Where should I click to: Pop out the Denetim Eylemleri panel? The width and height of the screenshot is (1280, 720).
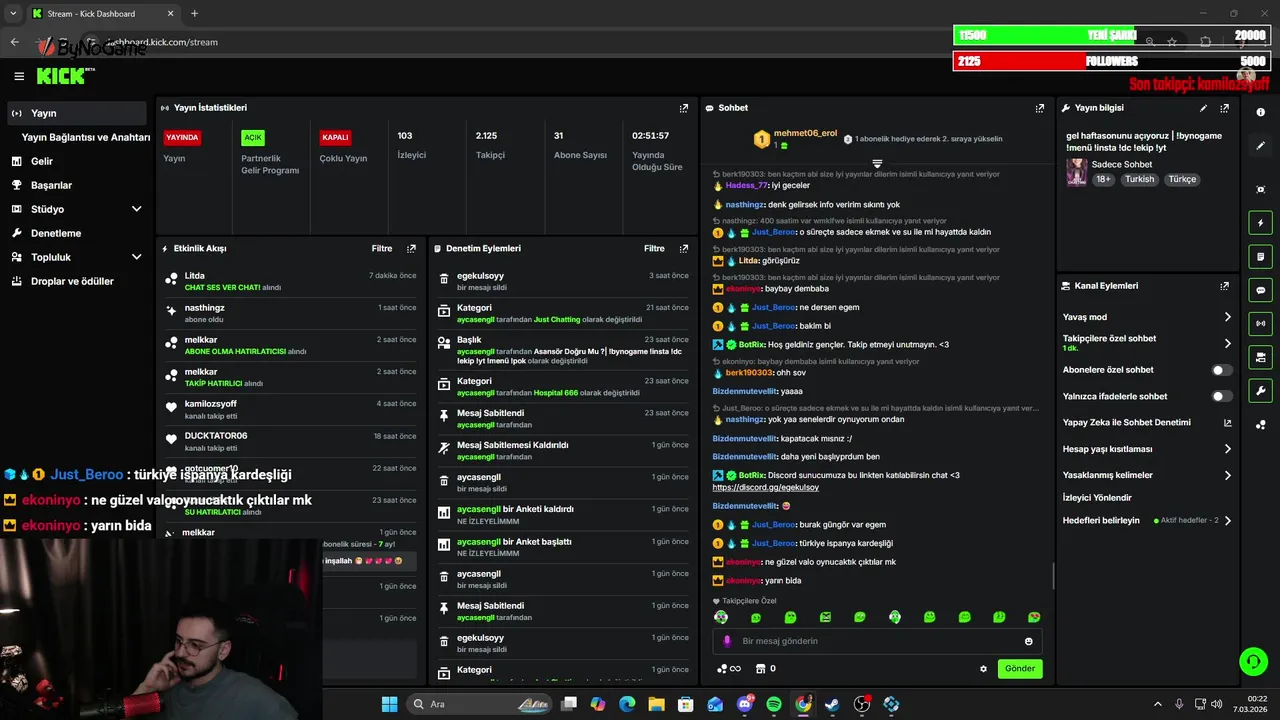(x=684, y=248)
